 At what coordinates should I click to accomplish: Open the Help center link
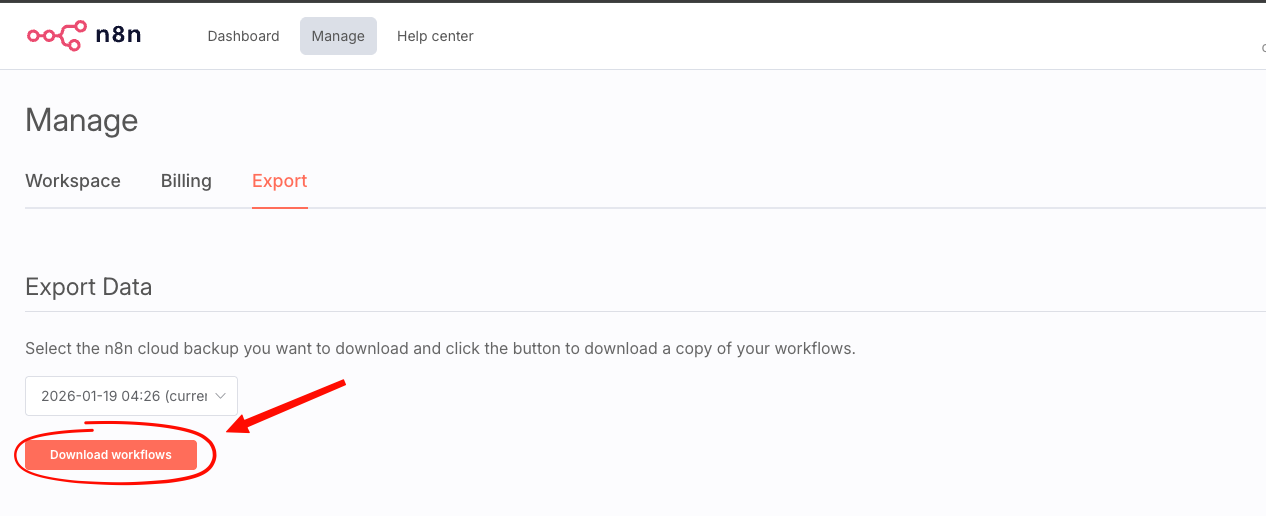[x=435, y=36]
